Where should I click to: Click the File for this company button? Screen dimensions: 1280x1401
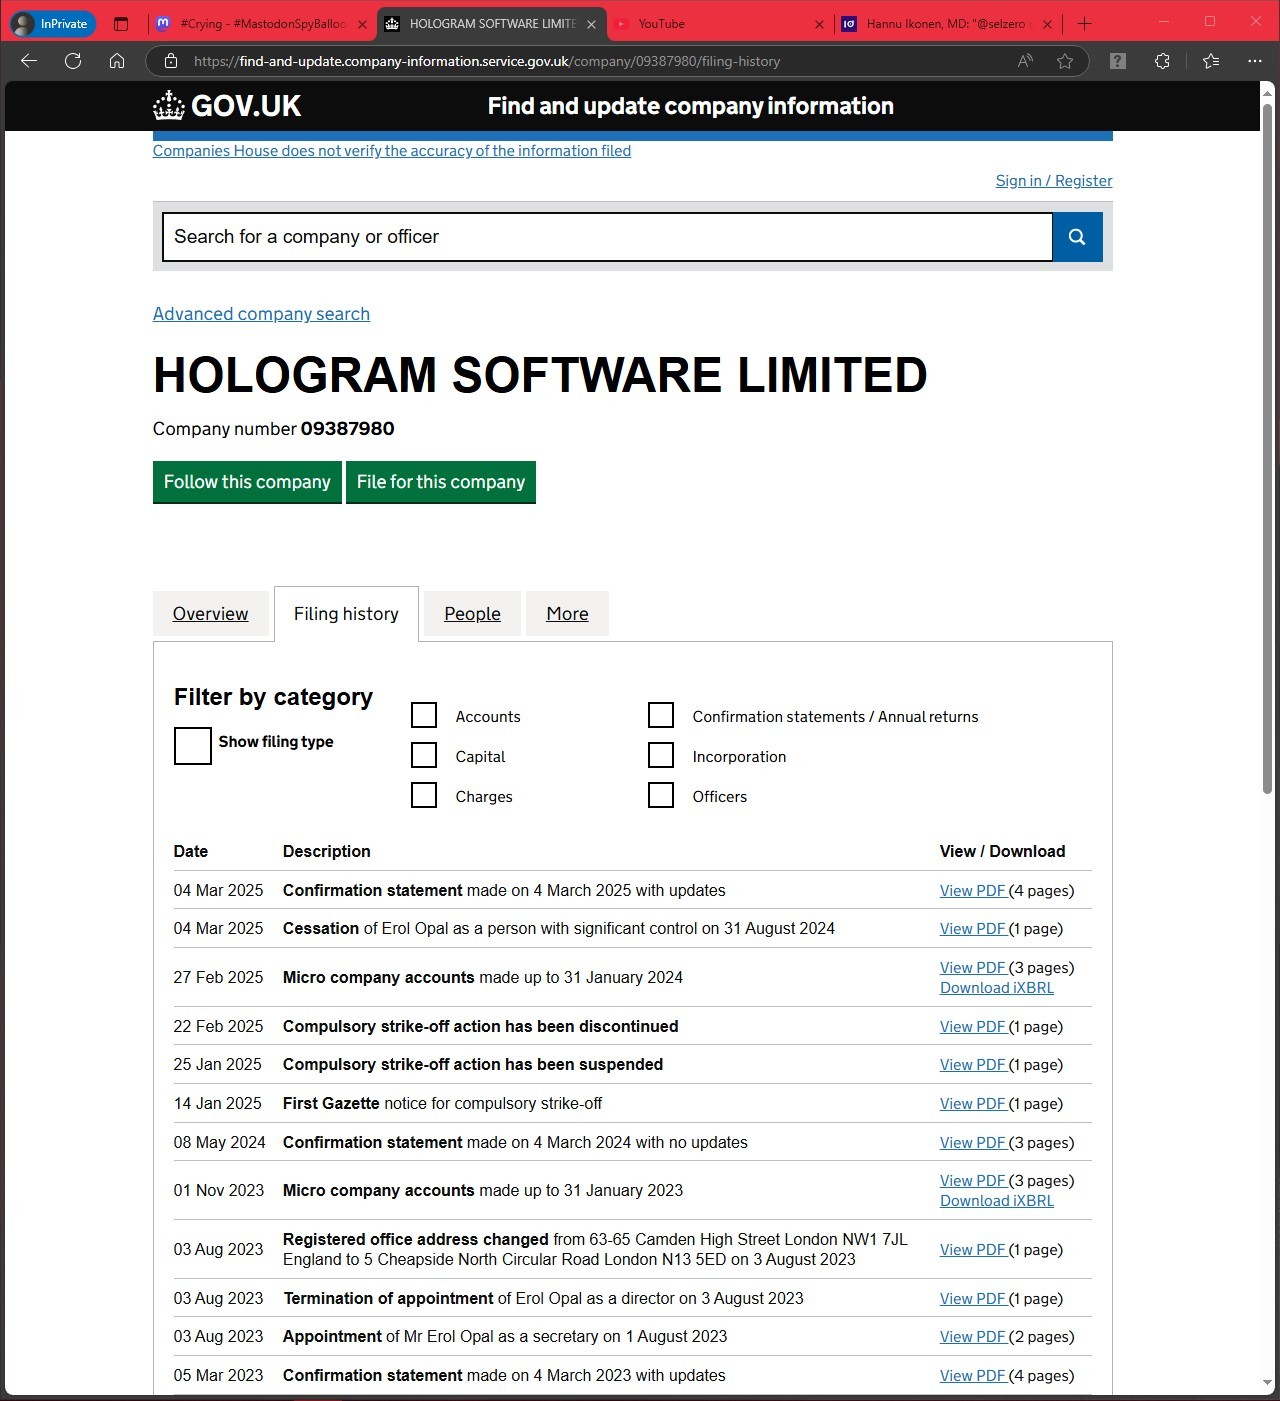(x=441, y=482)
